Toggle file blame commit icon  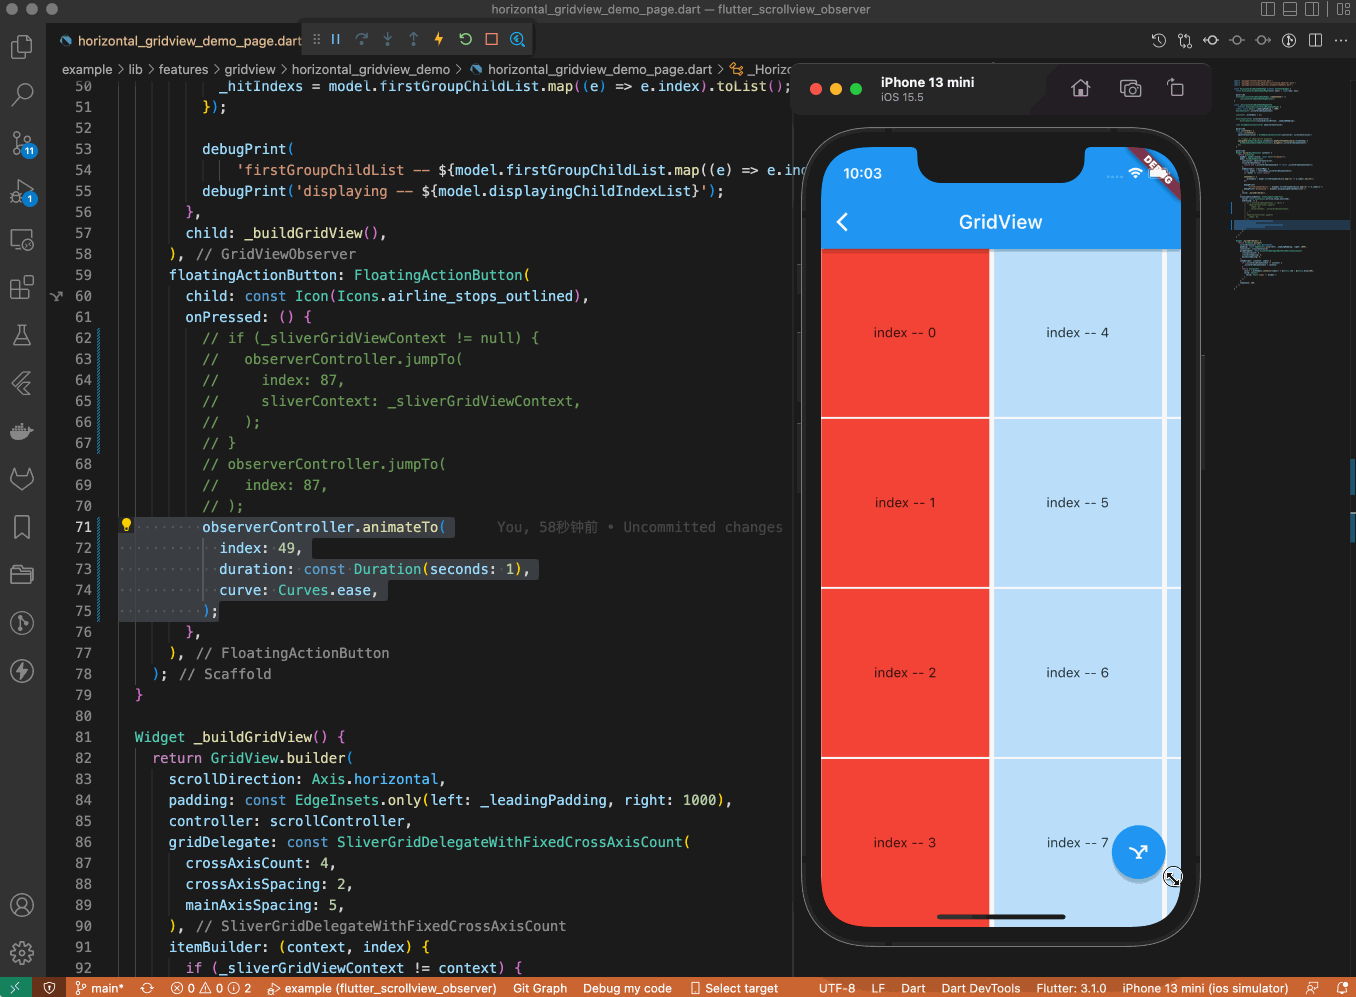tap(1237, 40)
